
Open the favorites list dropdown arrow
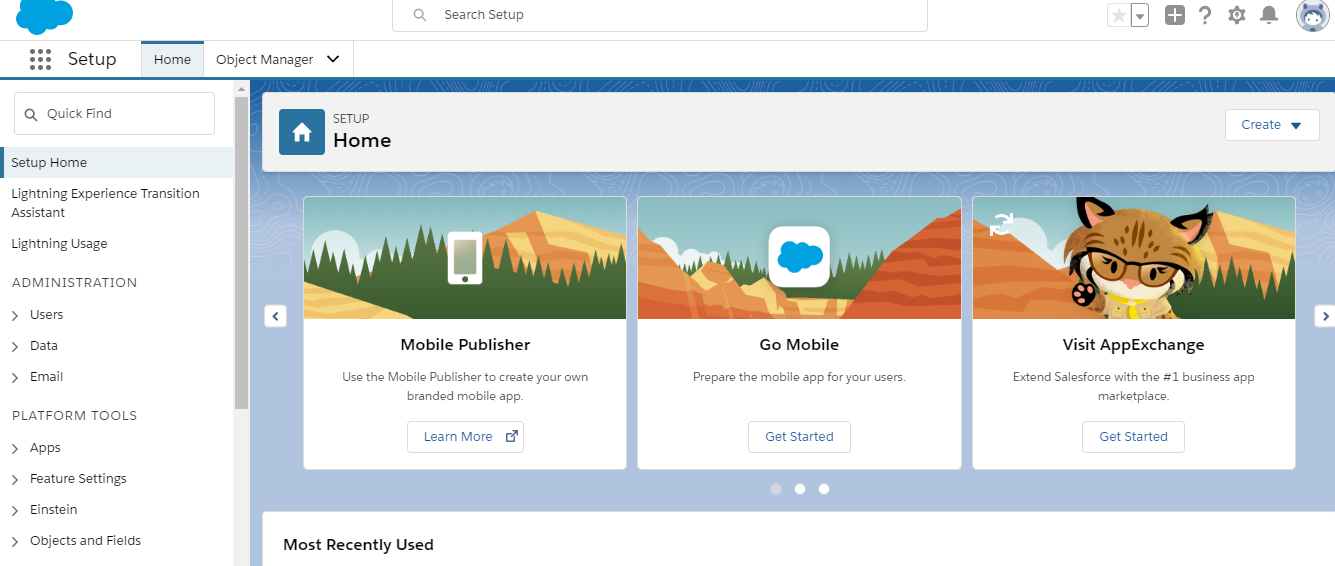coord(1140,15)
